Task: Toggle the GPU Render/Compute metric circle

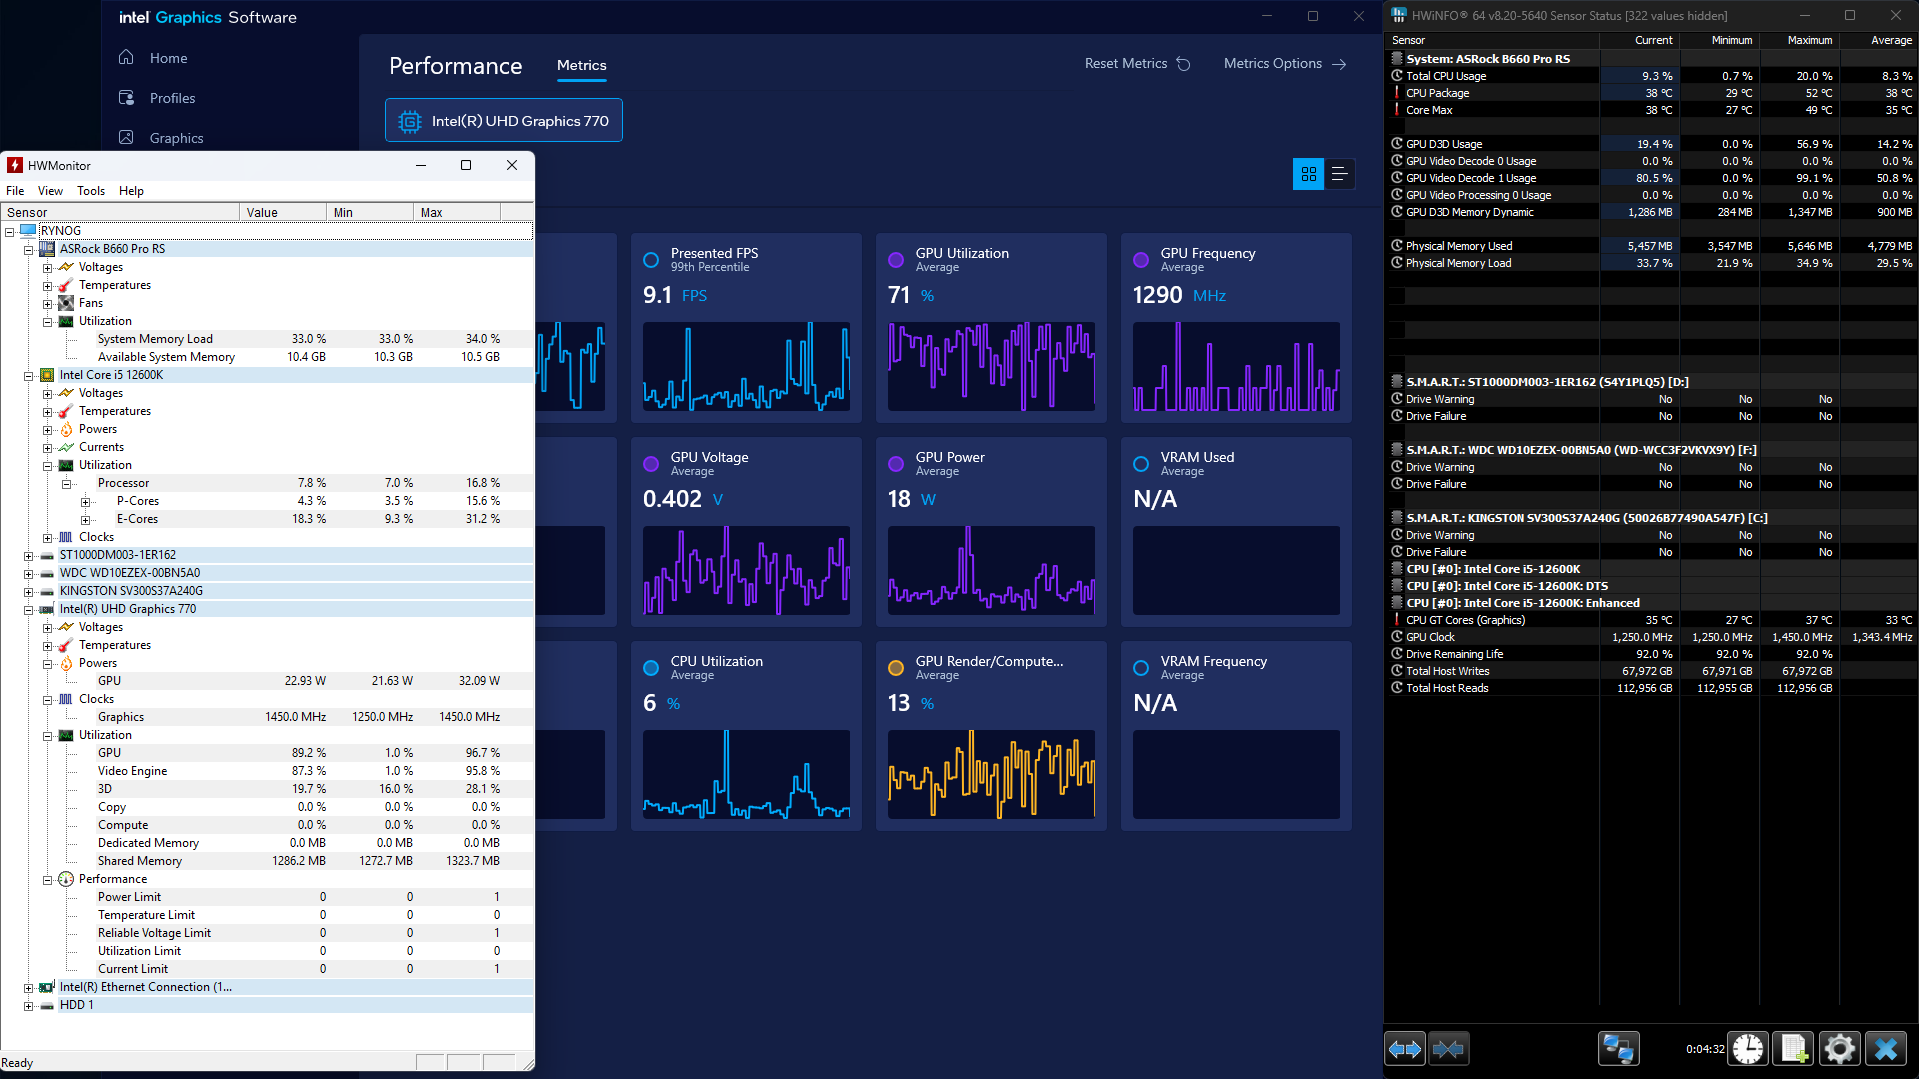Action: [896, 668]
